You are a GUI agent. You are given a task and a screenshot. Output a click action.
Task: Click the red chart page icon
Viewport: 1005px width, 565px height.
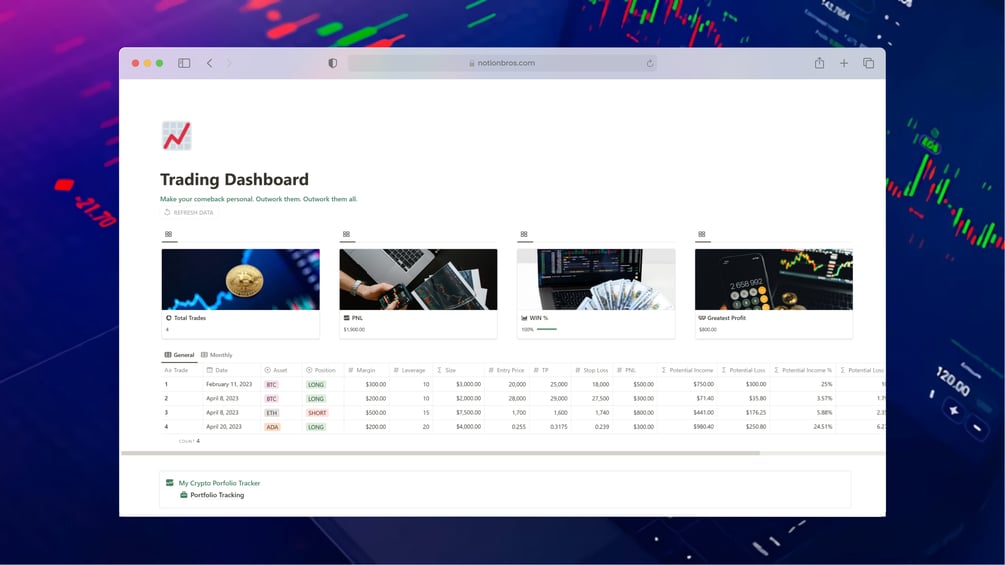[176, 136]
